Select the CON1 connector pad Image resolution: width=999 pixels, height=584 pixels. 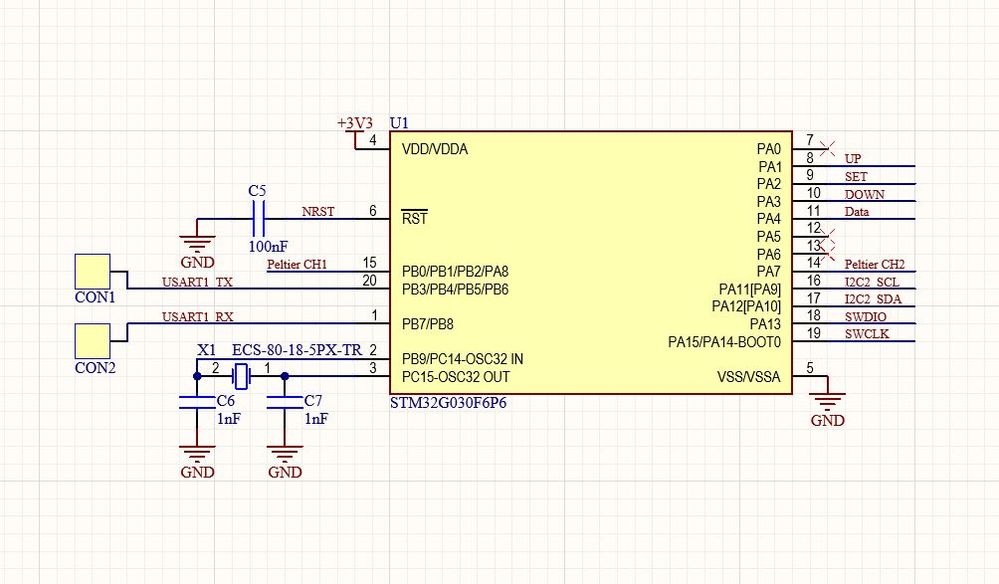tap(92, 271)
